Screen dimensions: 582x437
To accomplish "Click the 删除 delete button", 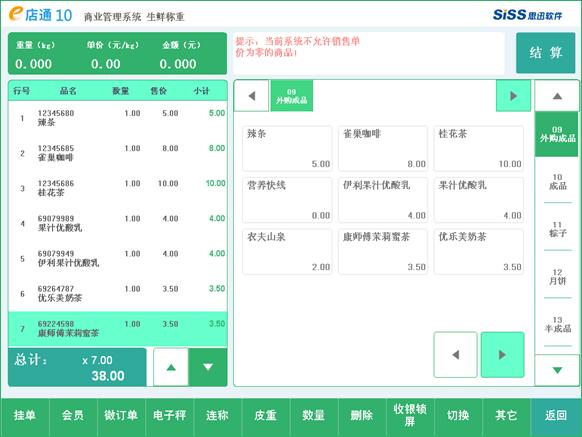I will [362, 415].
